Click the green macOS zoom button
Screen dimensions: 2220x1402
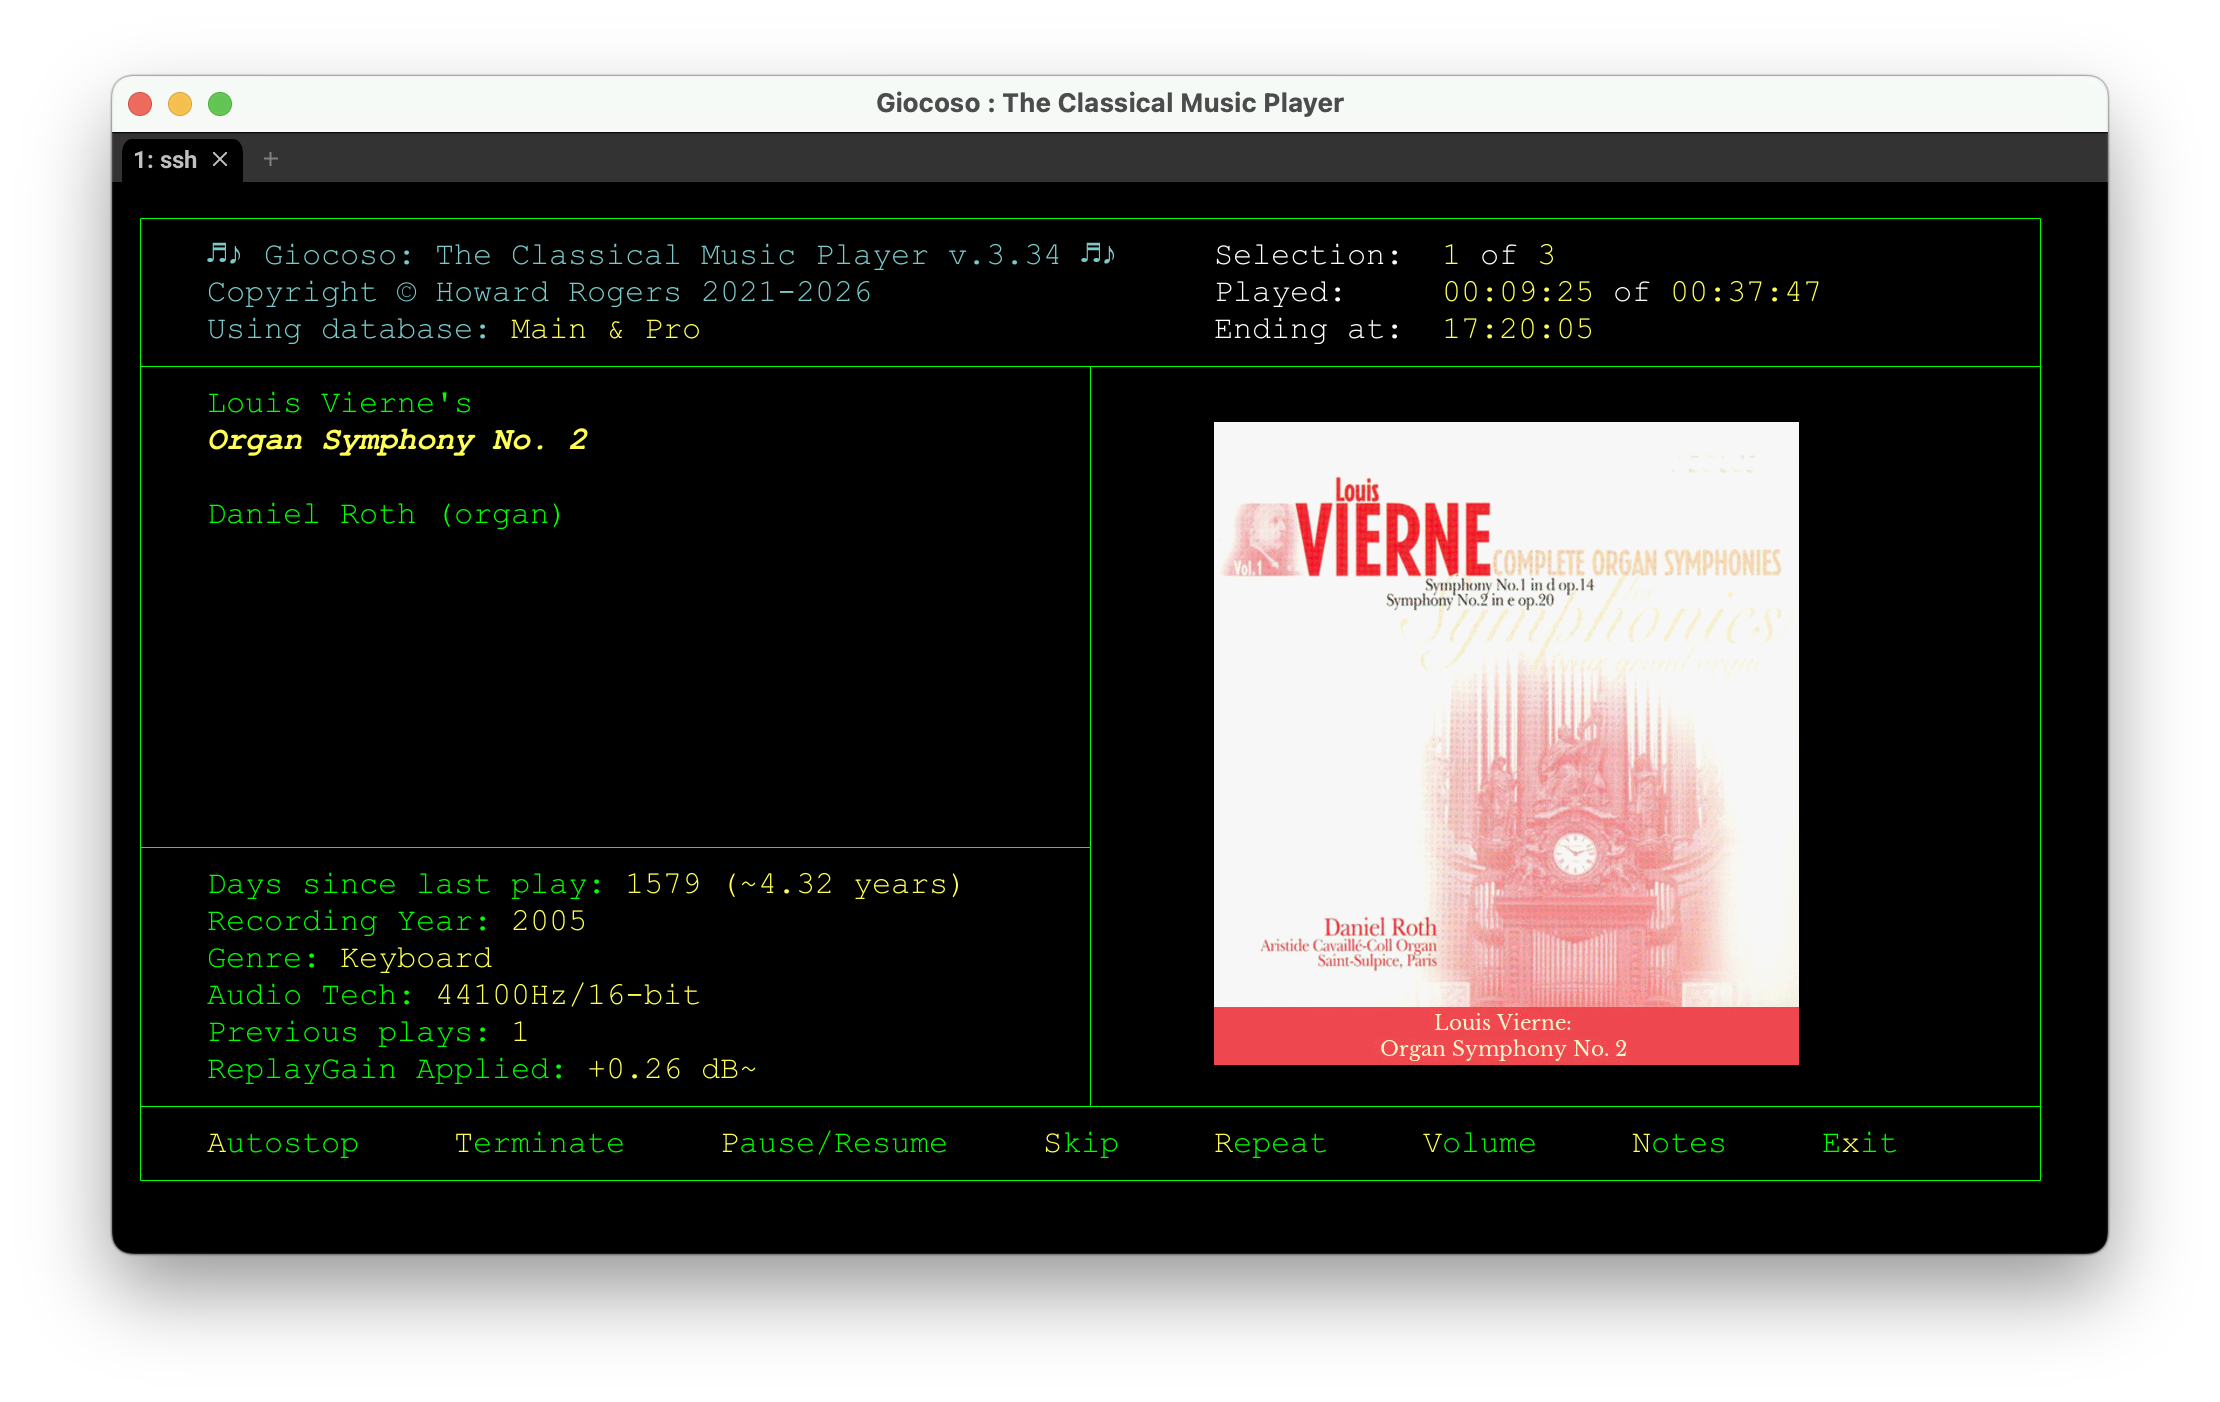point(220,104)
